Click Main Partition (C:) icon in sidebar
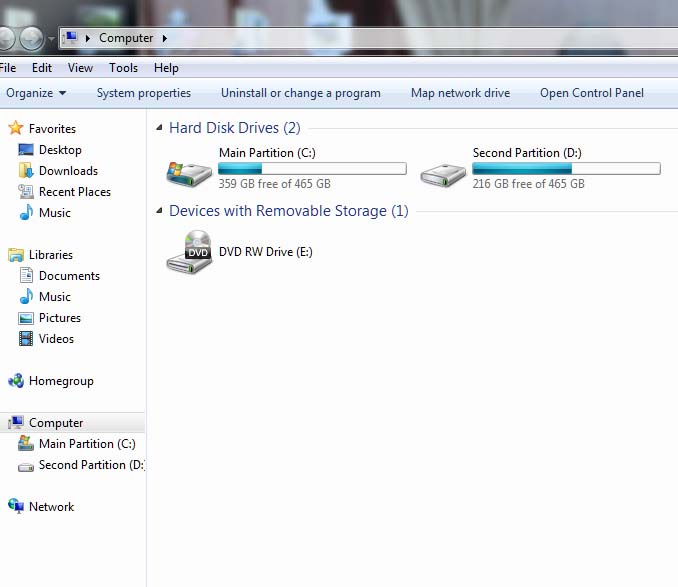This screenshot has width=678, height=587. click(x=26, y=443)
